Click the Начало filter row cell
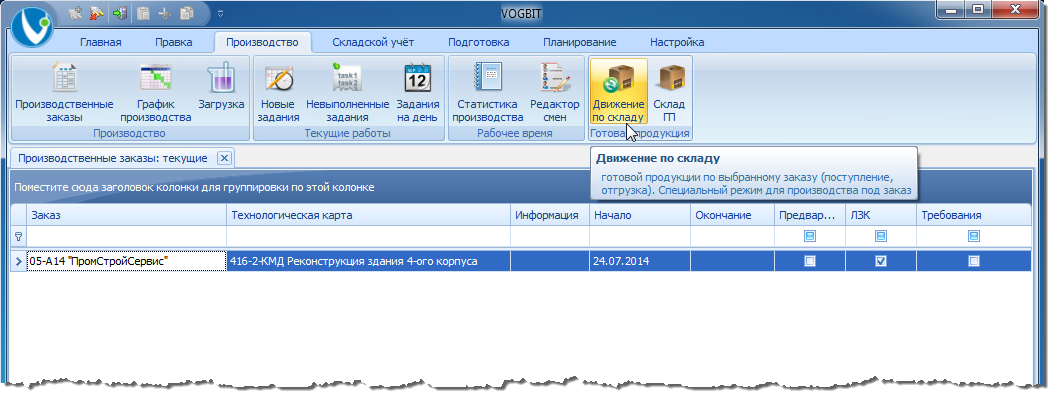Image resolution: width=1053 pixels, height=395 pixels. [640, 236]
